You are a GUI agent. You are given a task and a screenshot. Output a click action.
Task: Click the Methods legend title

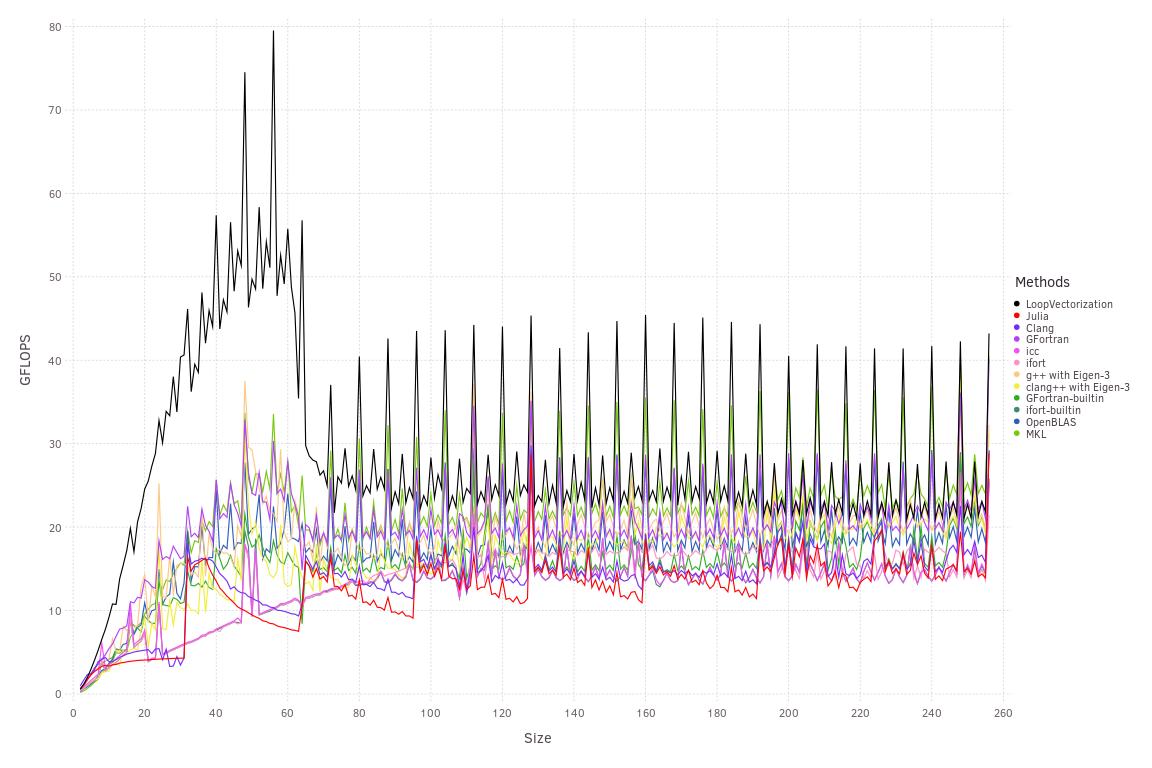1042,282
